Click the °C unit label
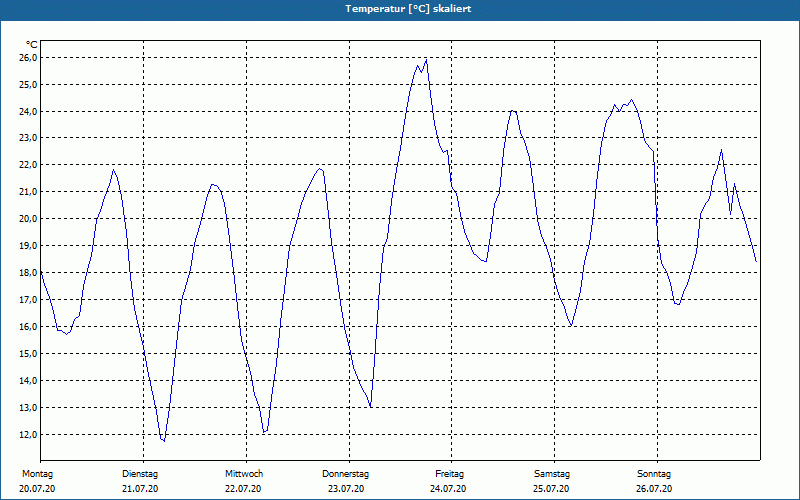Screen dimensions: 800x500 [31, 45]
